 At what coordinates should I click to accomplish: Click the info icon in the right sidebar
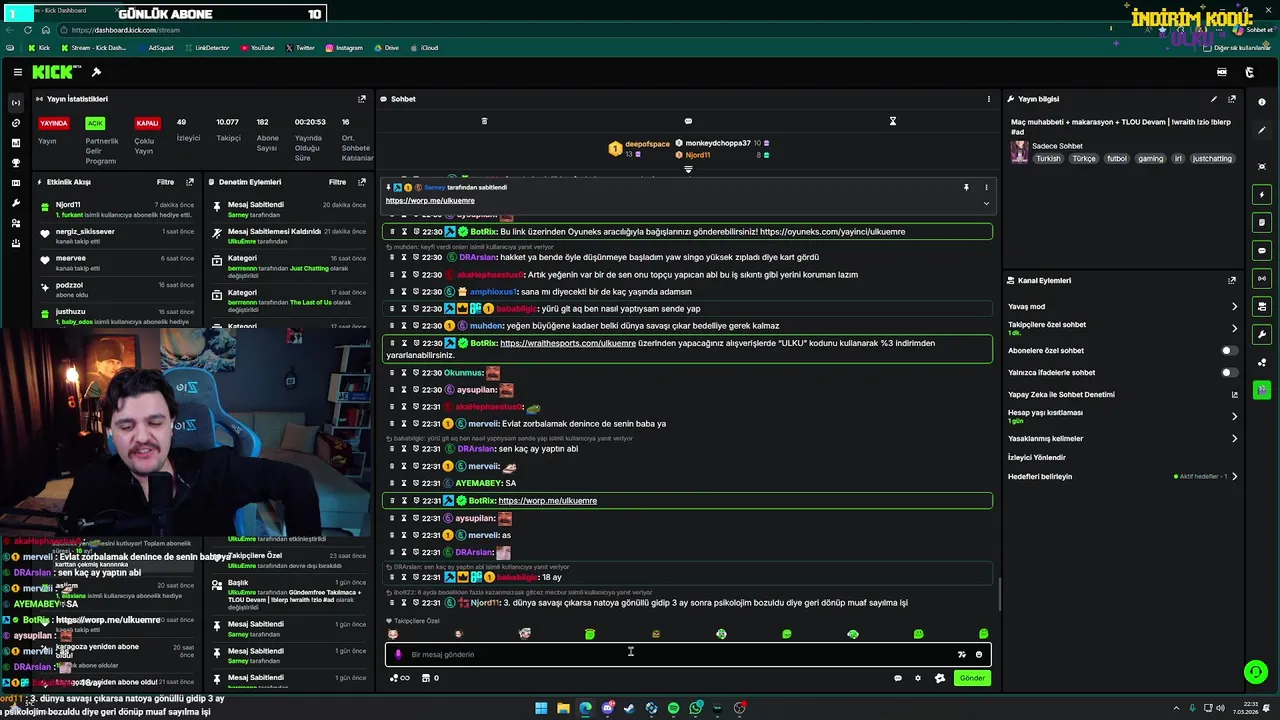click(x=1262, y=102)
